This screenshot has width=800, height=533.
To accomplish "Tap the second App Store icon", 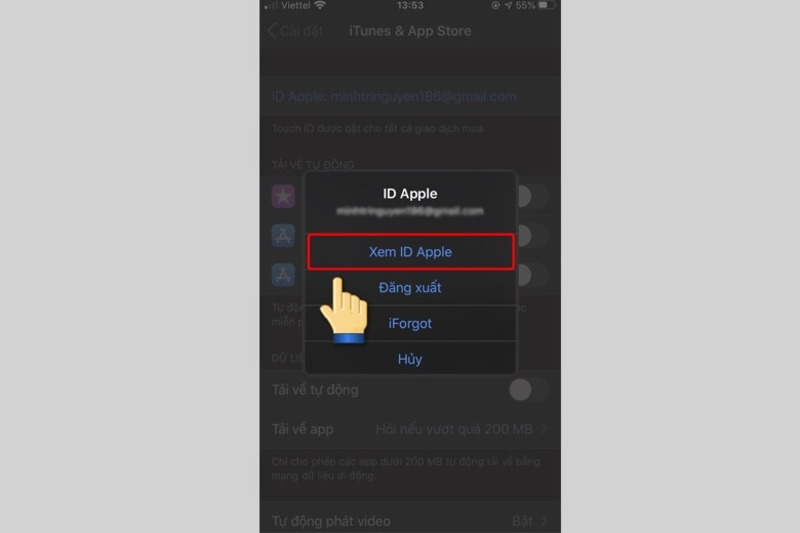I will pyautogui.click(x=283, y=275).
